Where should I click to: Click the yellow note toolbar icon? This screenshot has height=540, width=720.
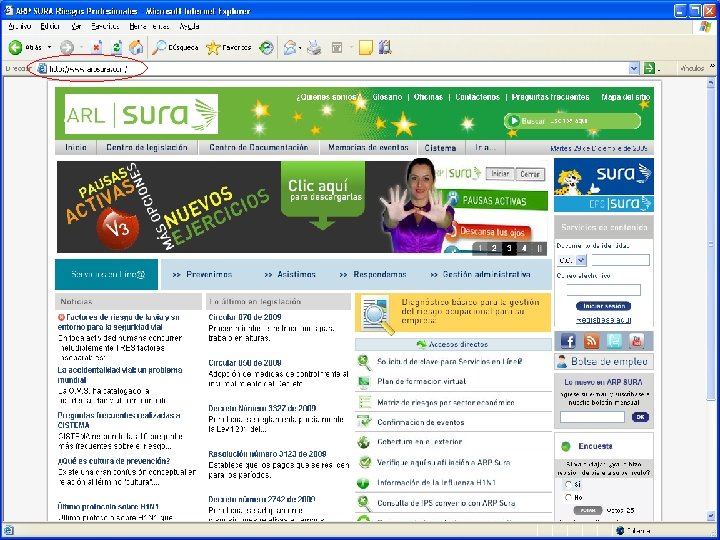[x=366, y=47]
